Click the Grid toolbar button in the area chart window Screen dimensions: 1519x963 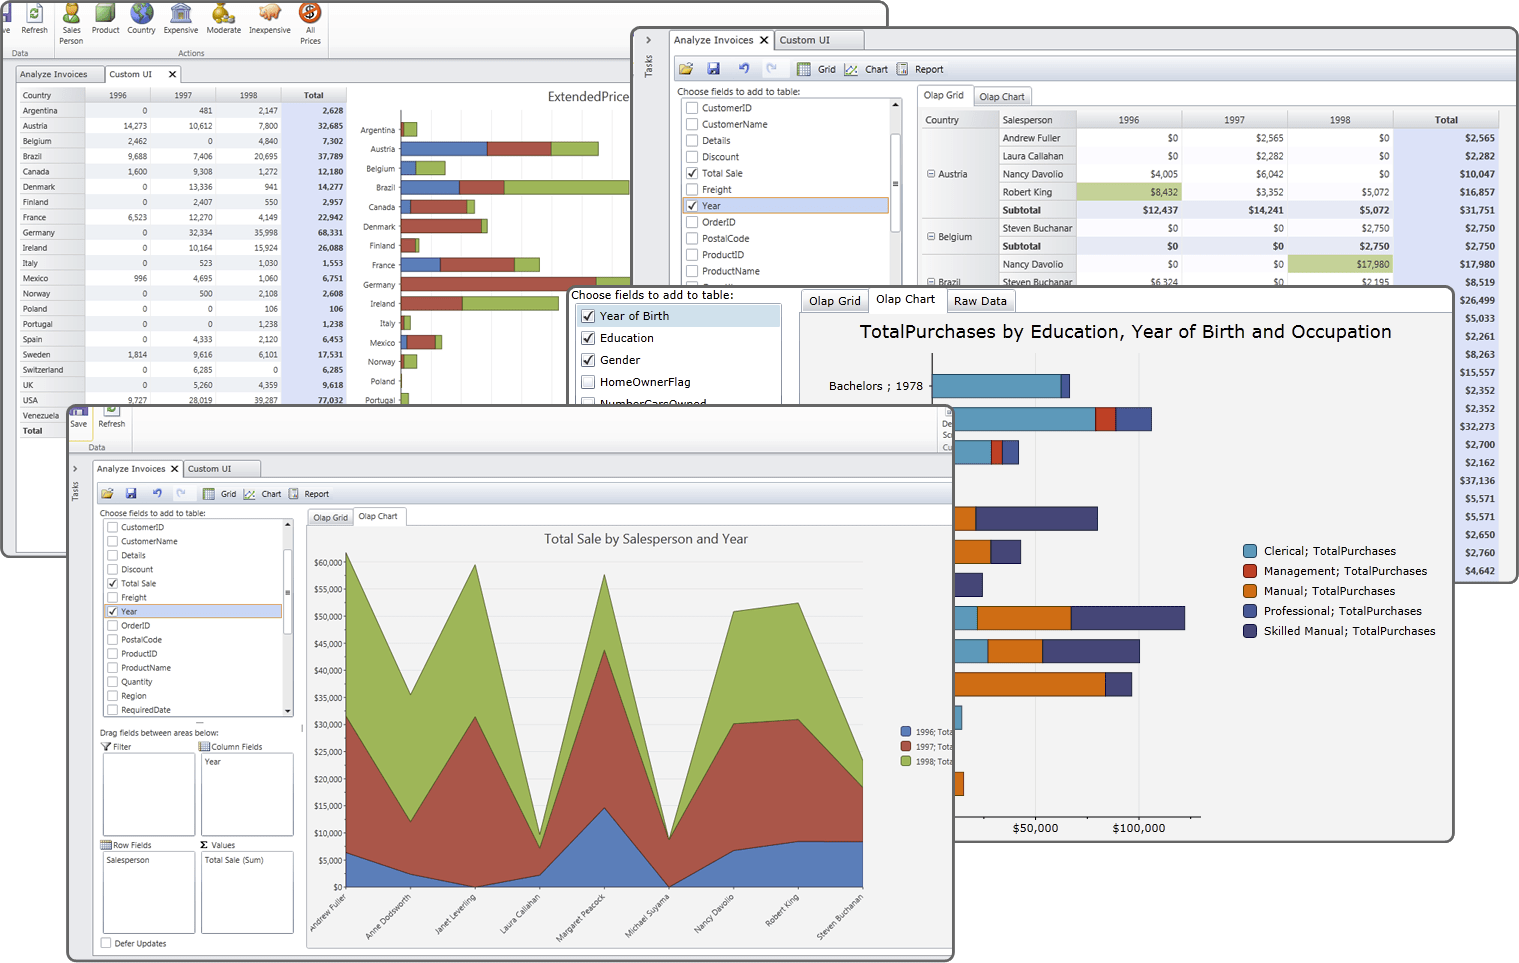(219, 494)
